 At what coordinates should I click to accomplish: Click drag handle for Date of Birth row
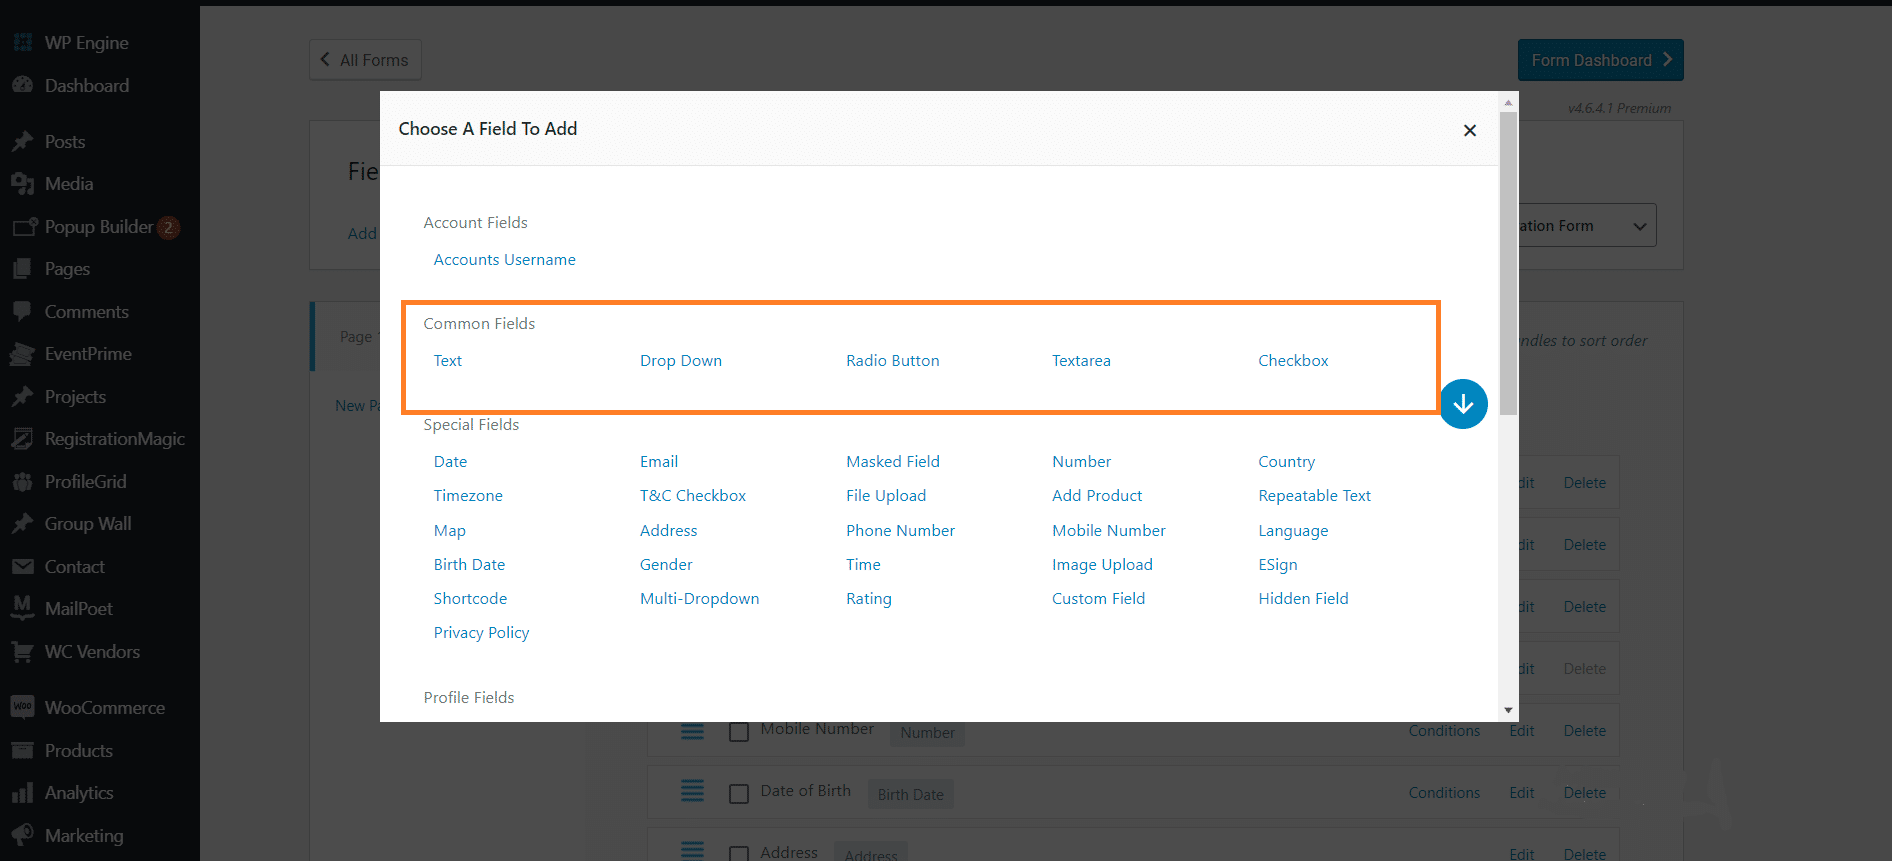(x=692, y=792)
